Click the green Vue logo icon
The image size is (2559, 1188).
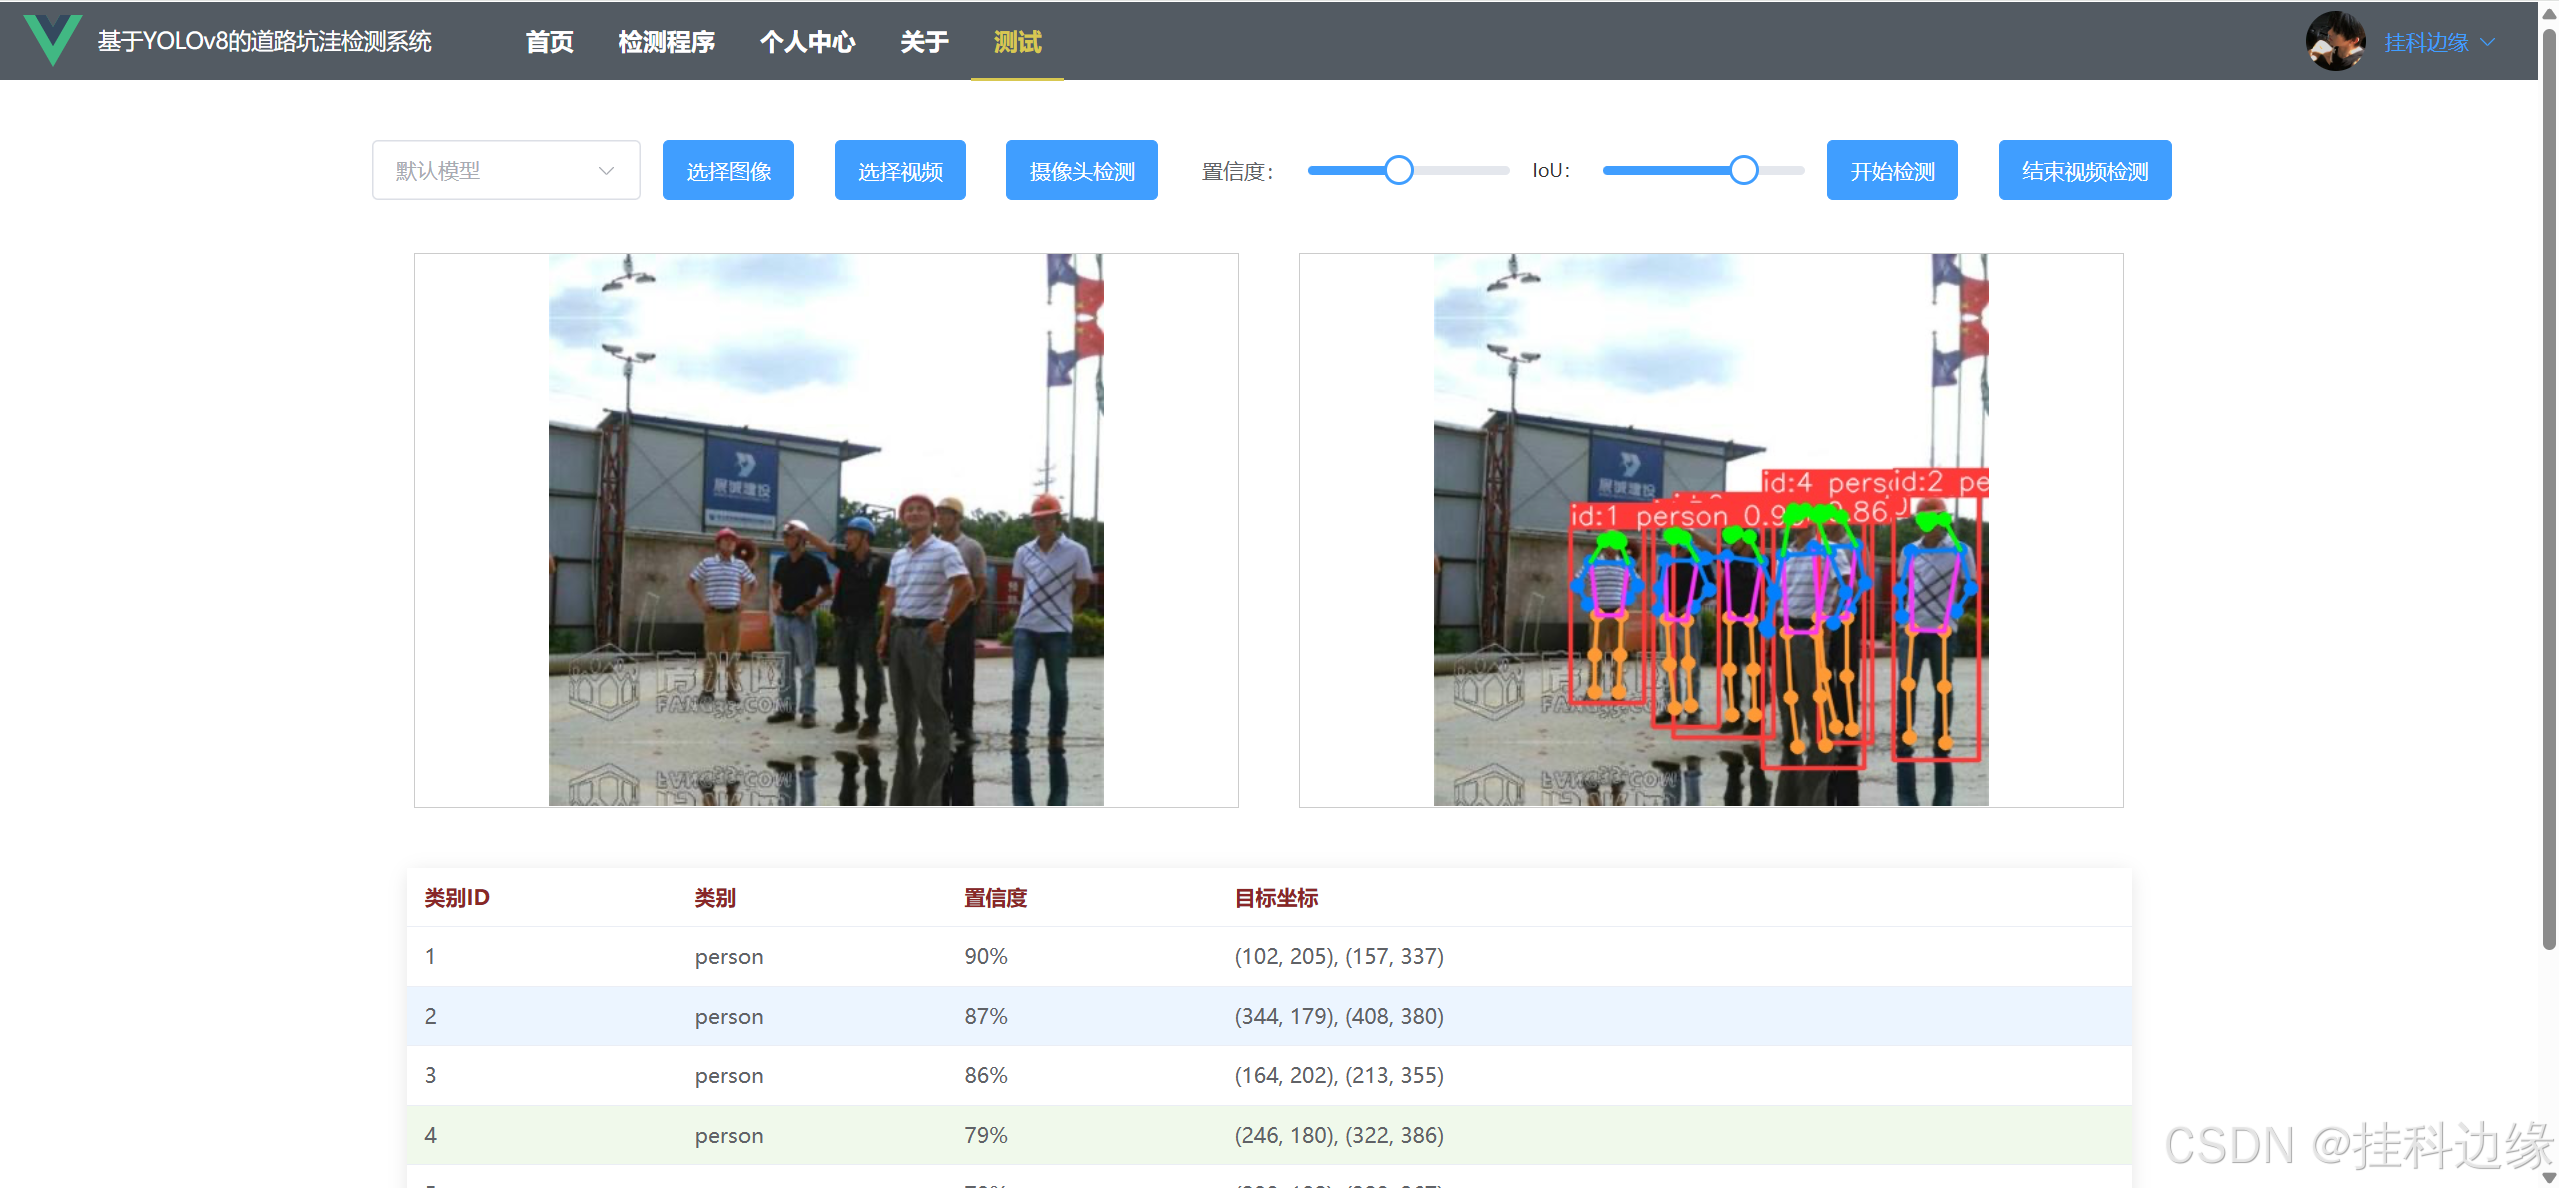52,40
